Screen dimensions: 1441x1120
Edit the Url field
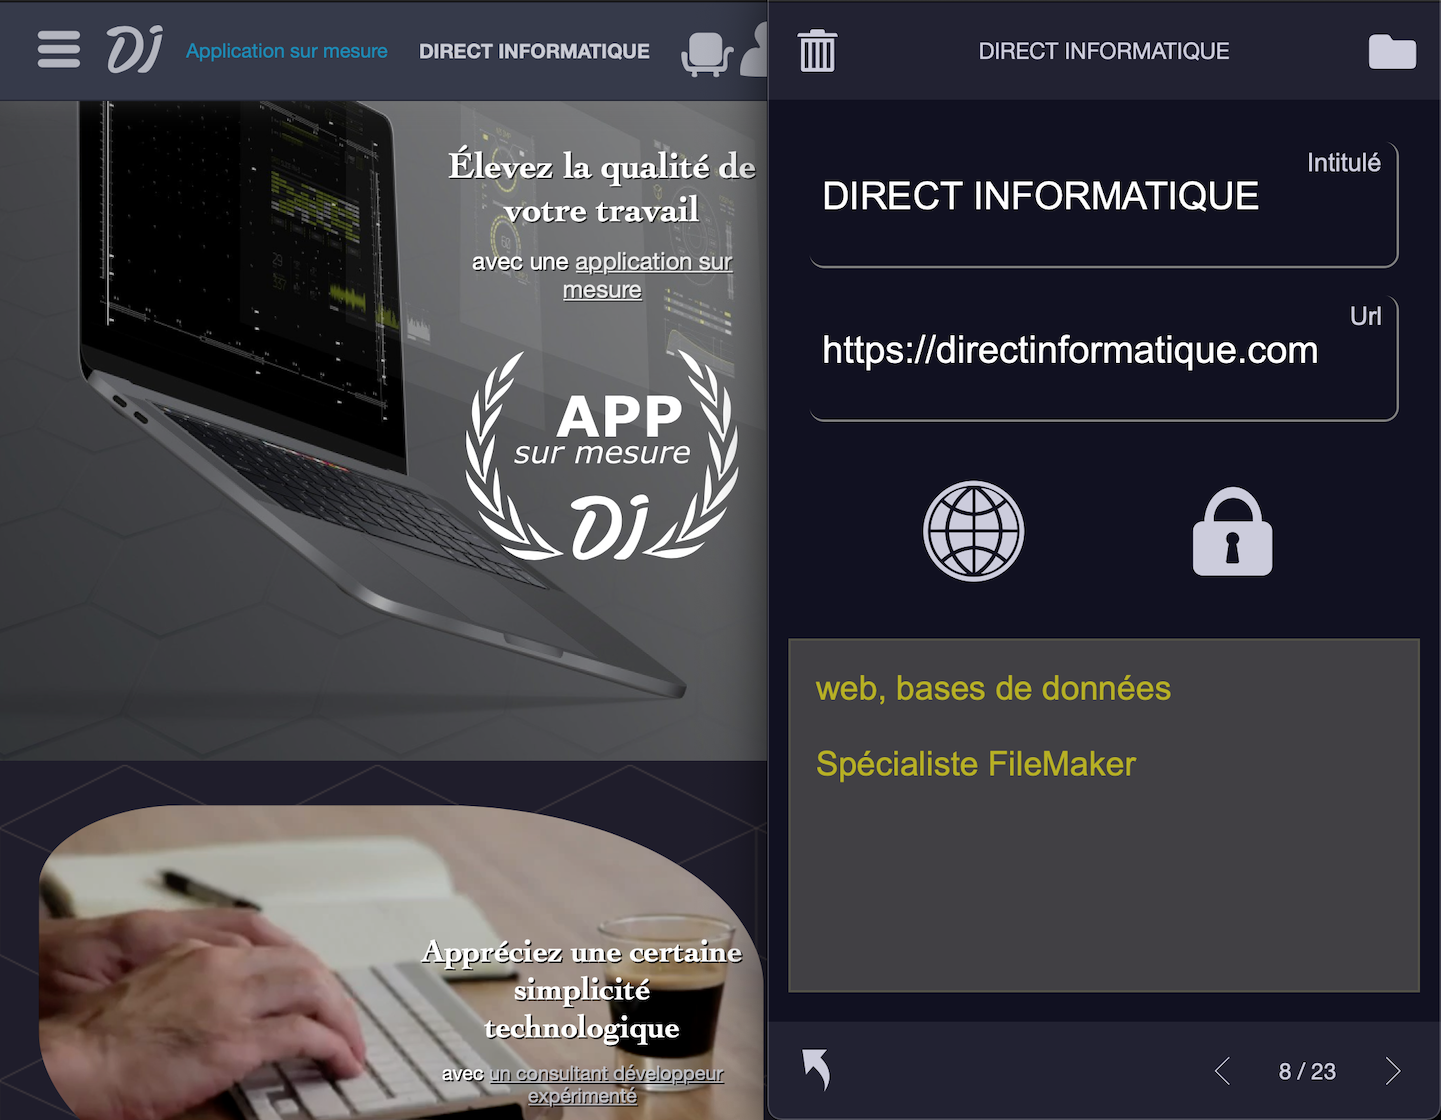[1103, 359]
